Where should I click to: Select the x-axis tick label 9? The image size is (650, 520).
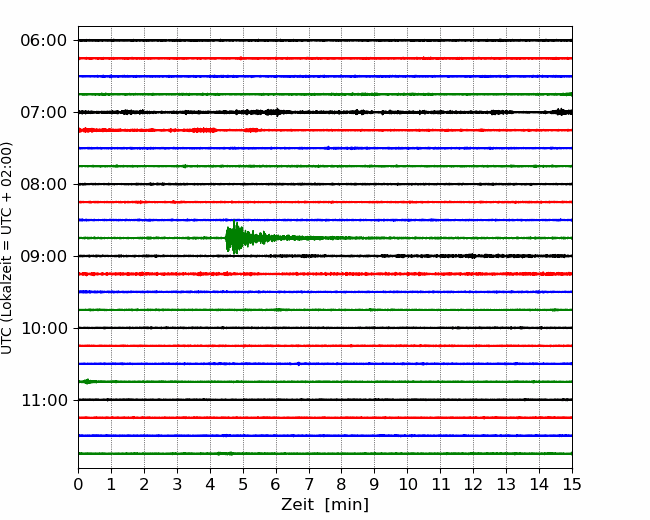tap(374, 484)
